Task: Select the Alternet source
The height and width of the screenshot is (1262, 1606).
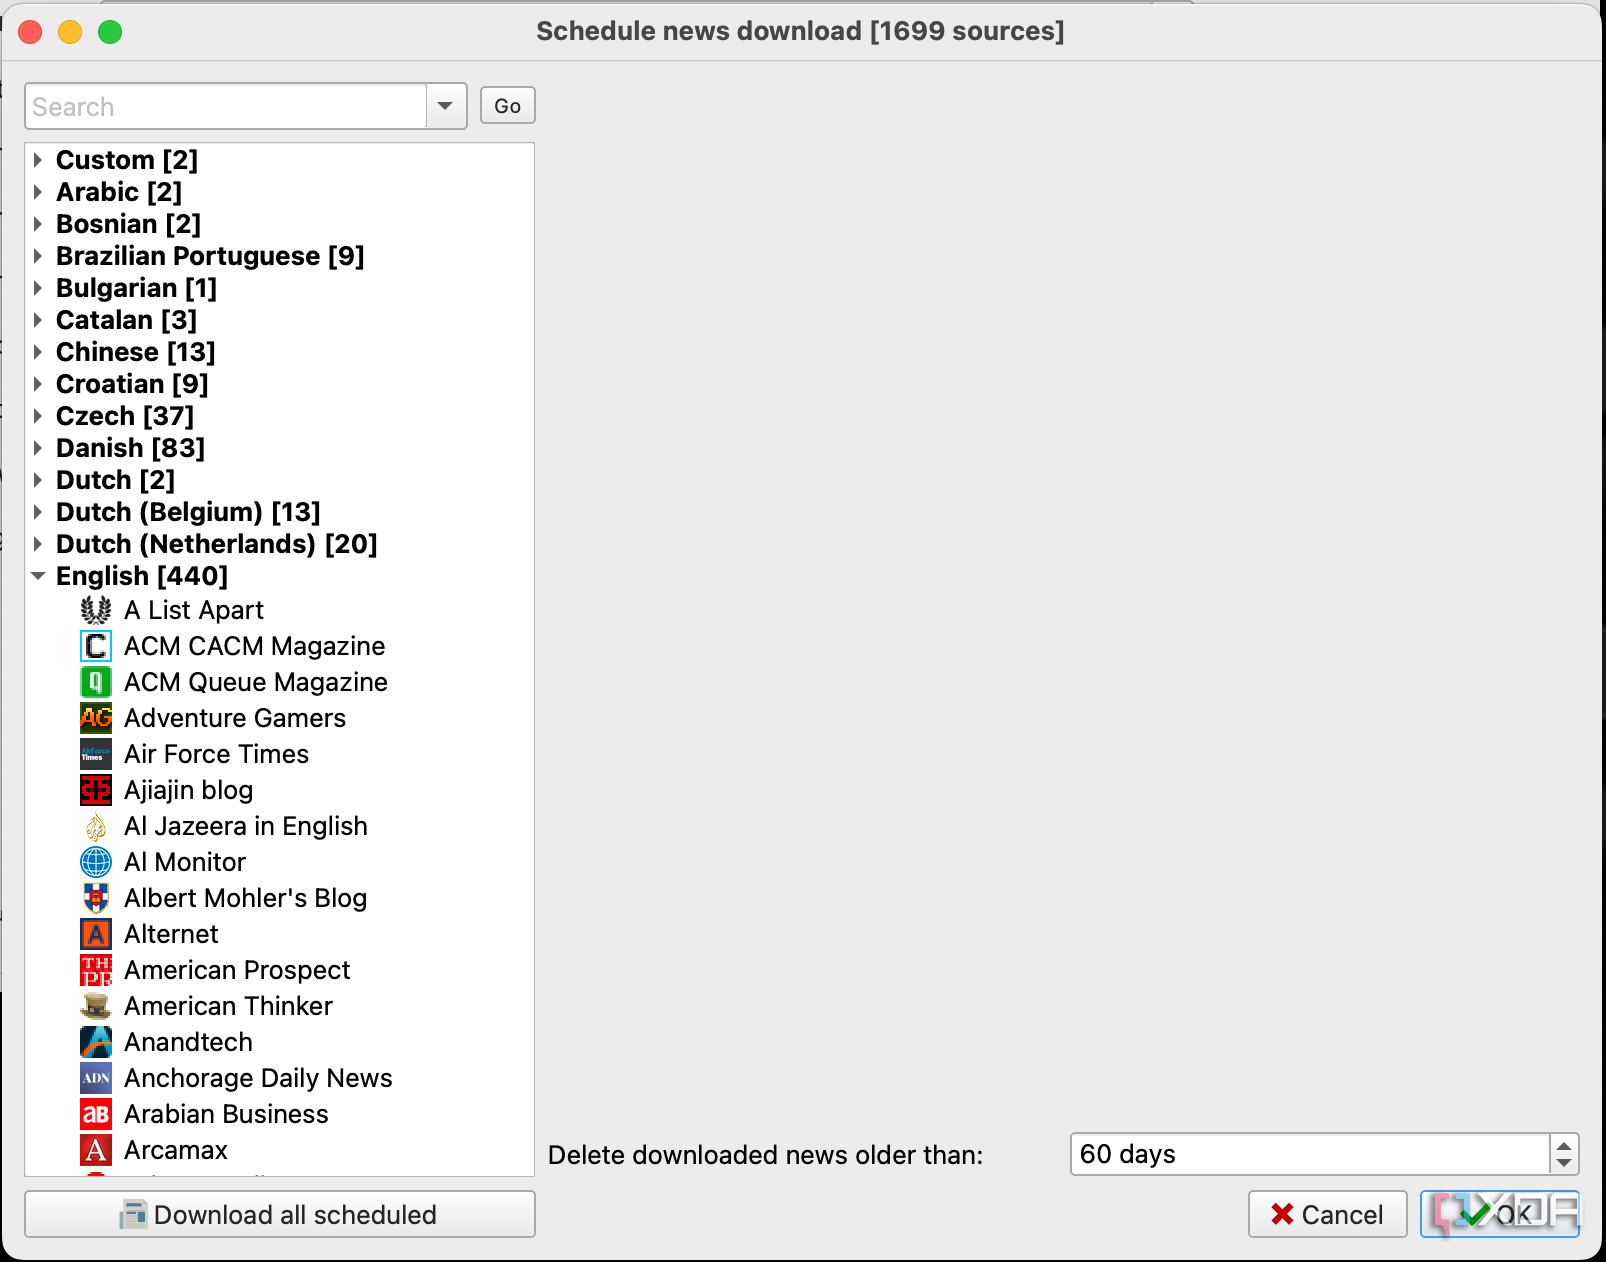Action: (x=171, y=934)
